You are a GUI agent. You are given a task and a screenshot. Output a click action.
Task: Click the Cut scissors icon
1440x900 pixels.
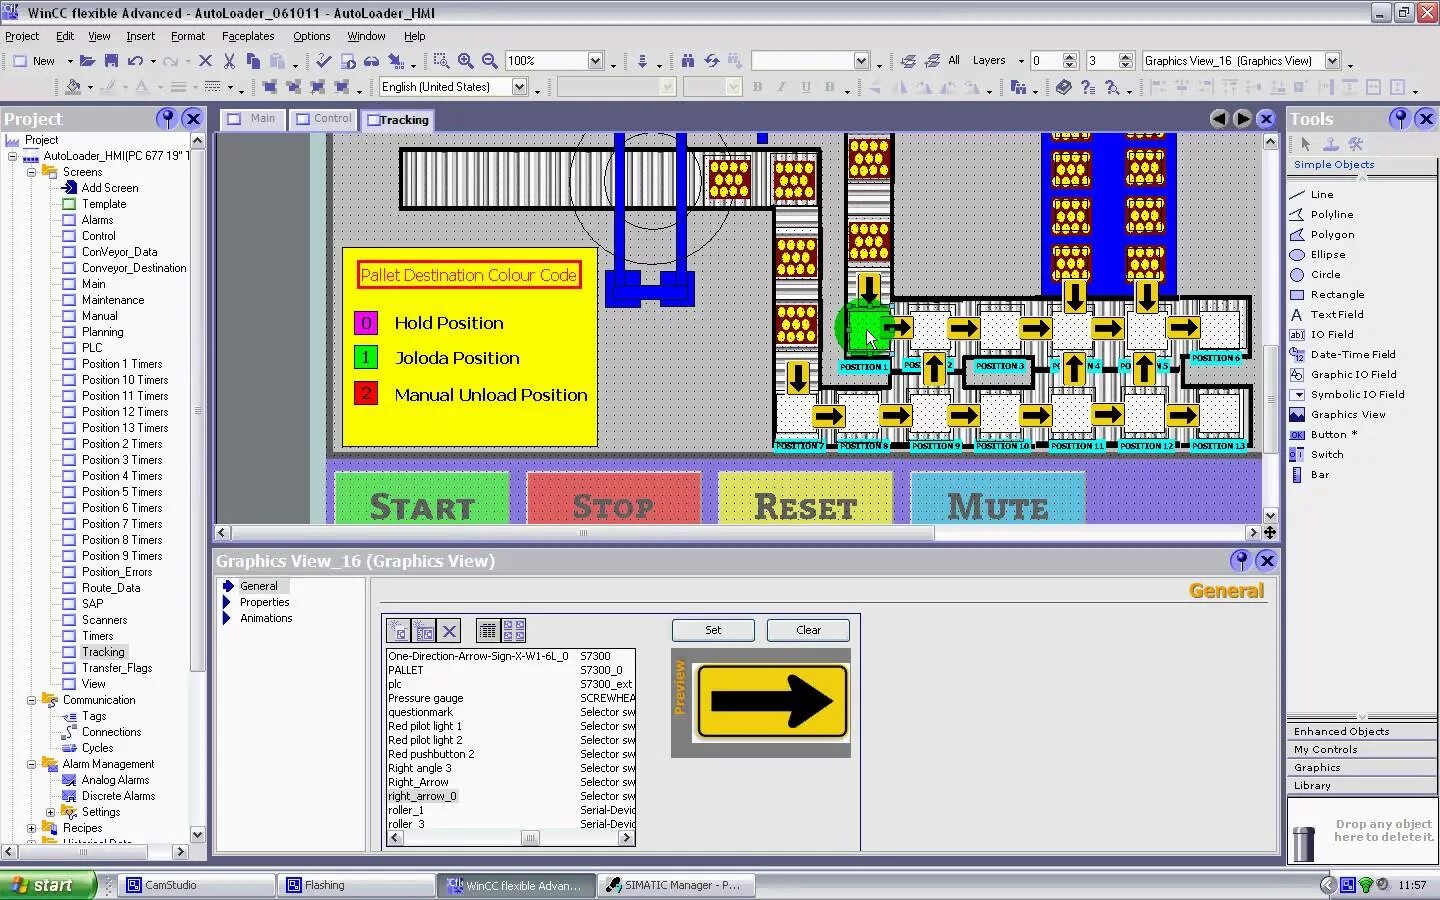(x=229, y=61)
